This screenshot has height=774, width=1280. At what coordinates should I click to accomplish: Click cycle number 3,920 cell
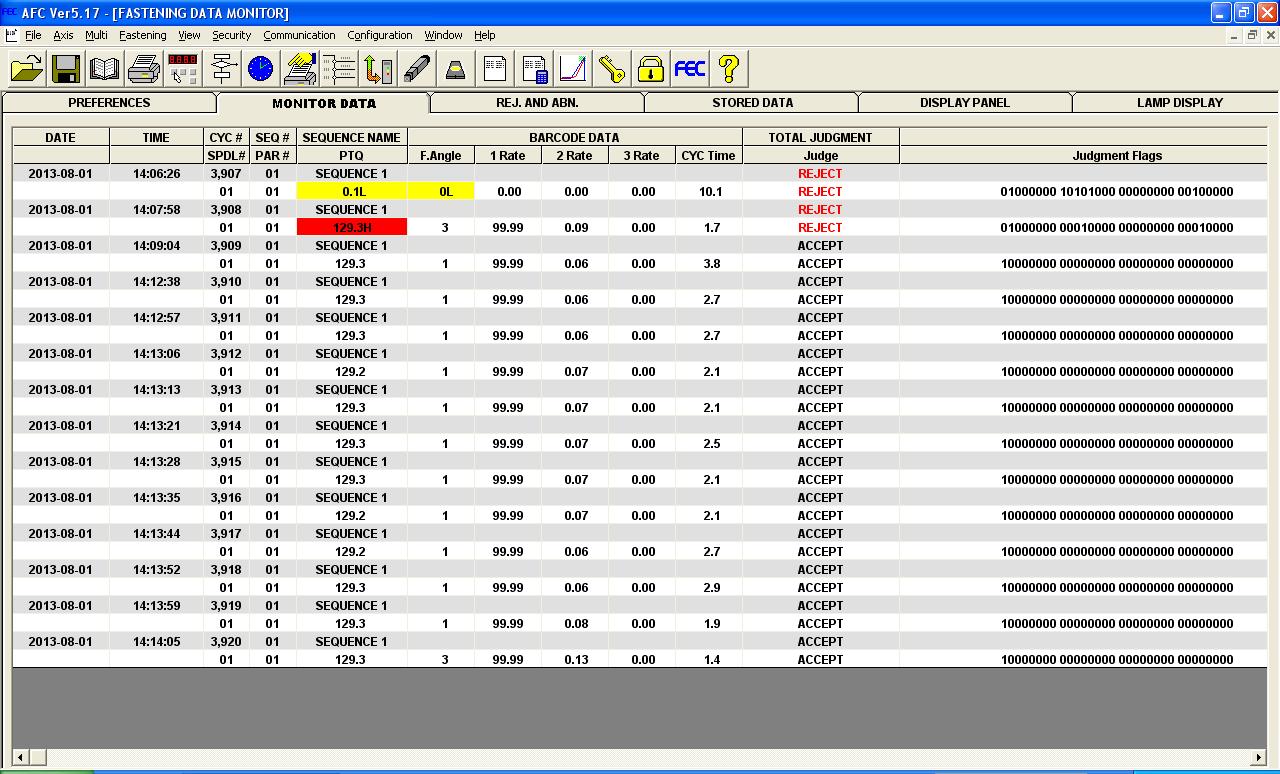pyautogui.click(x=226, y=641)
